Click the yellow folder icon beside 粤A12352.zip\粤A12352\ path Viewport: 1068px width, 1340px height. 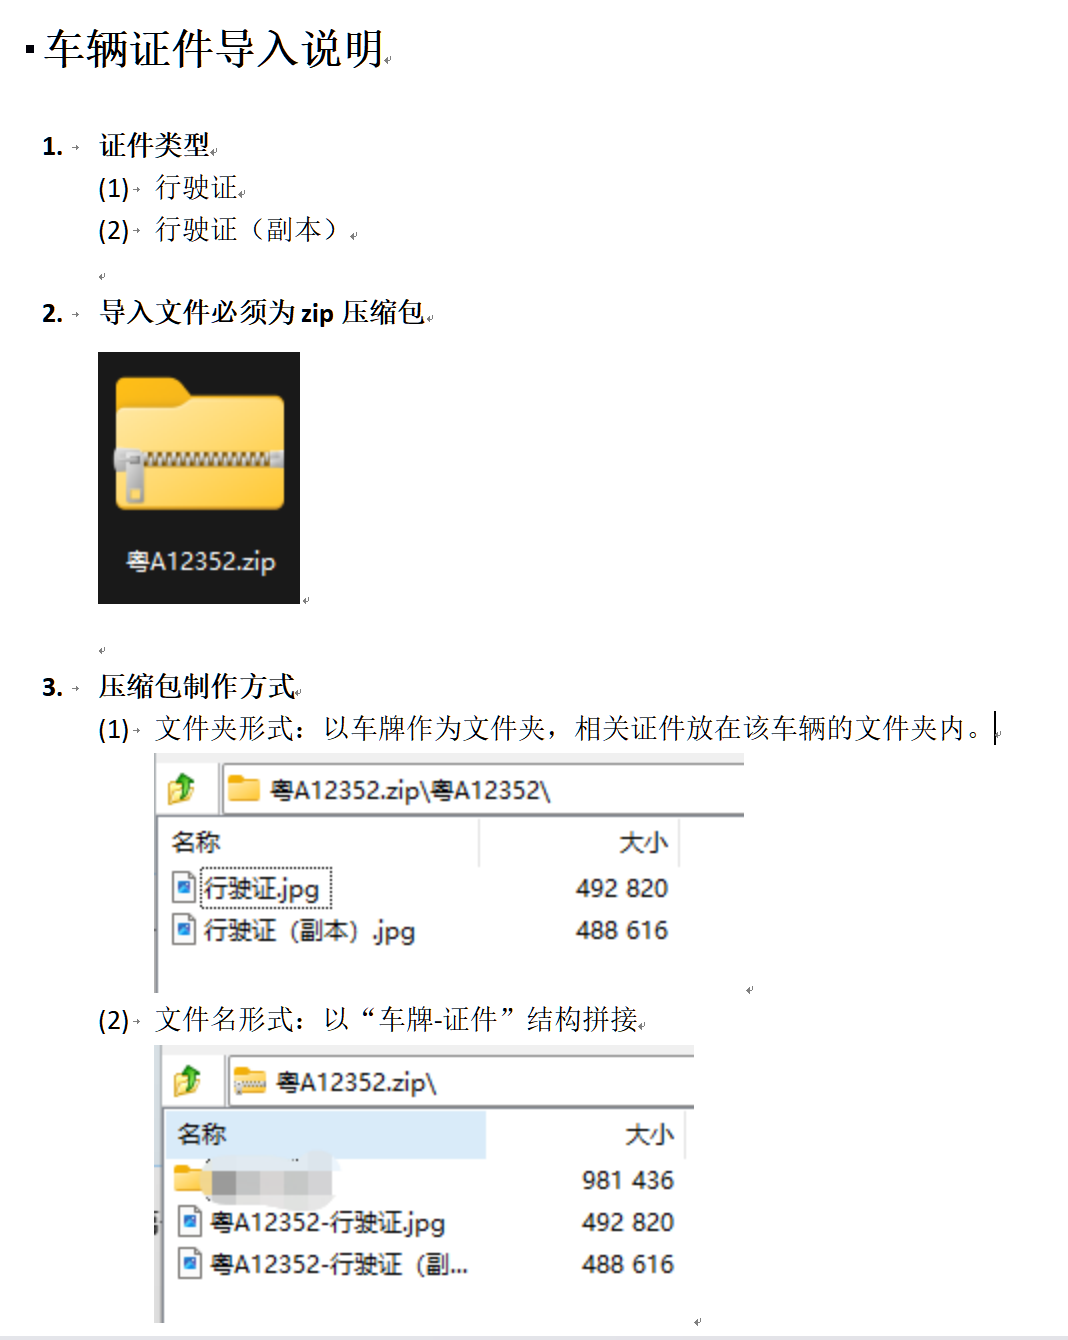244,789
